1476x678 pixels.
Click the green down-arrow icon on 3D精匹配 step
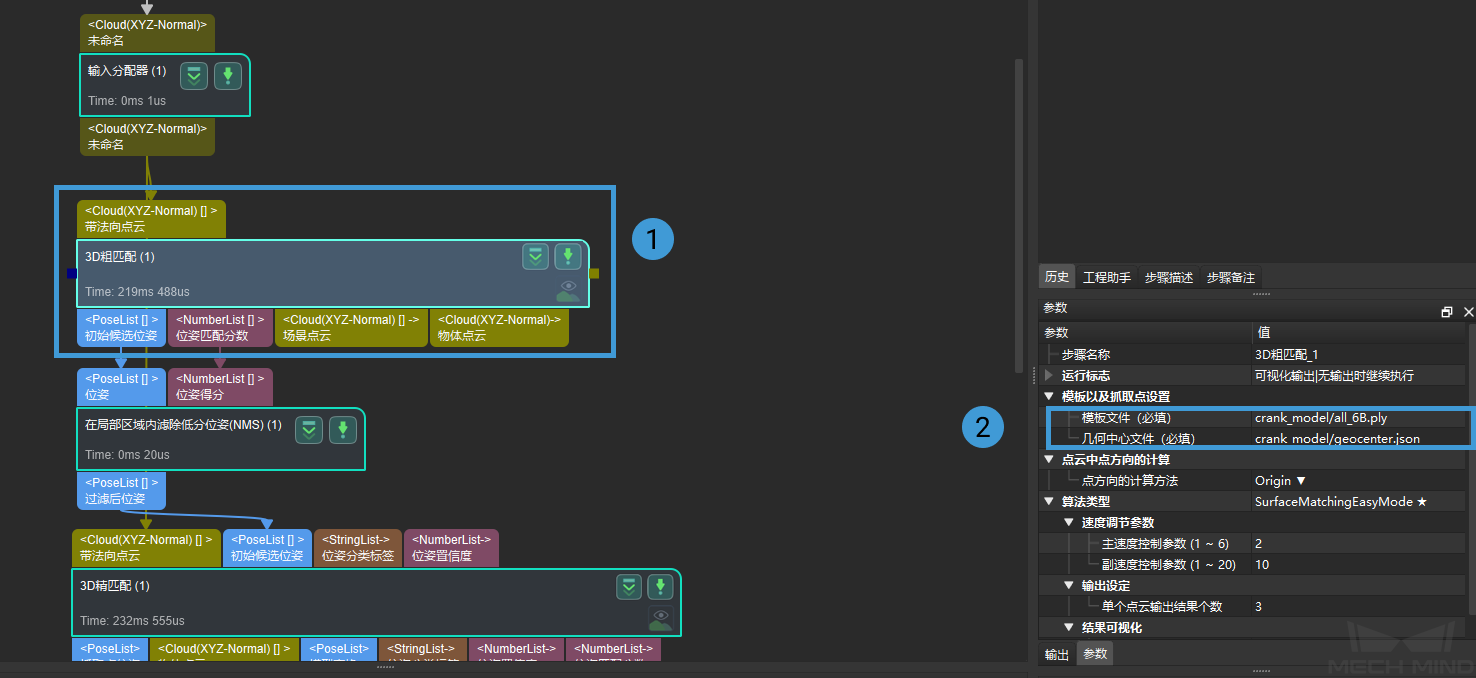(x=660, y=587)
